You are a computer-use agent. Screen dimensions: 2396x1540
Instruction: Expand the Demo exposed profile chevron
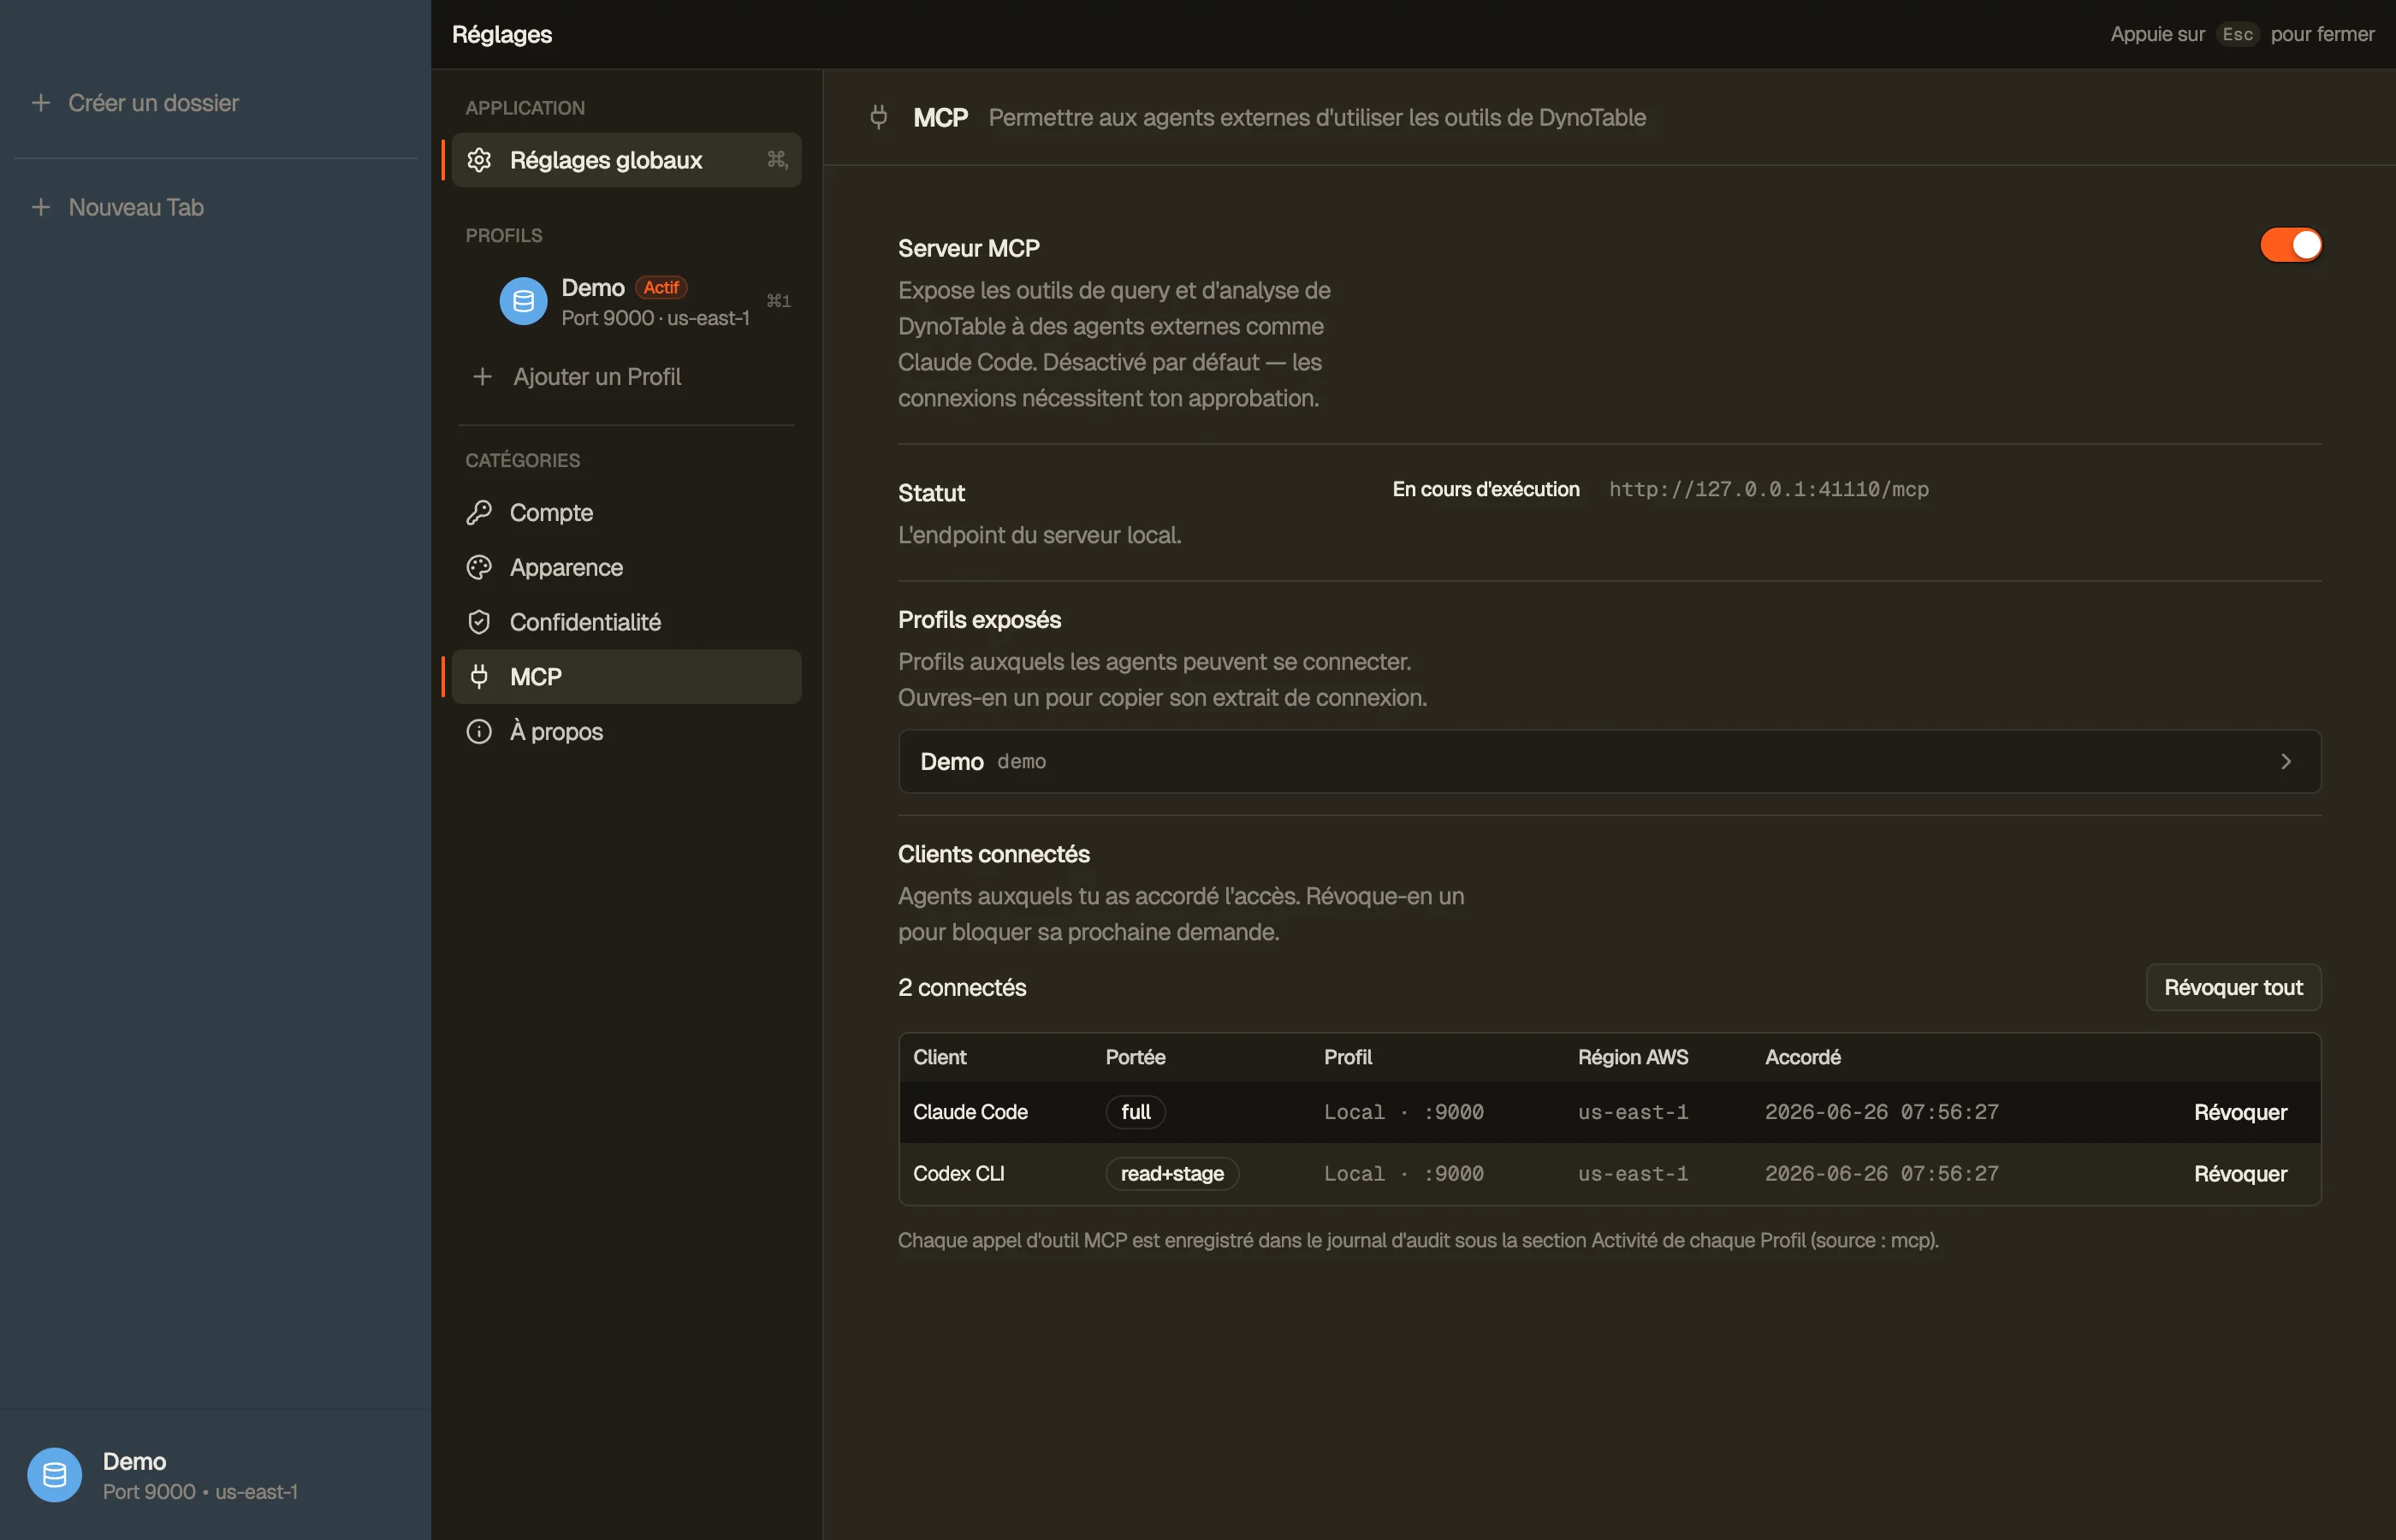click(2286, 762)
